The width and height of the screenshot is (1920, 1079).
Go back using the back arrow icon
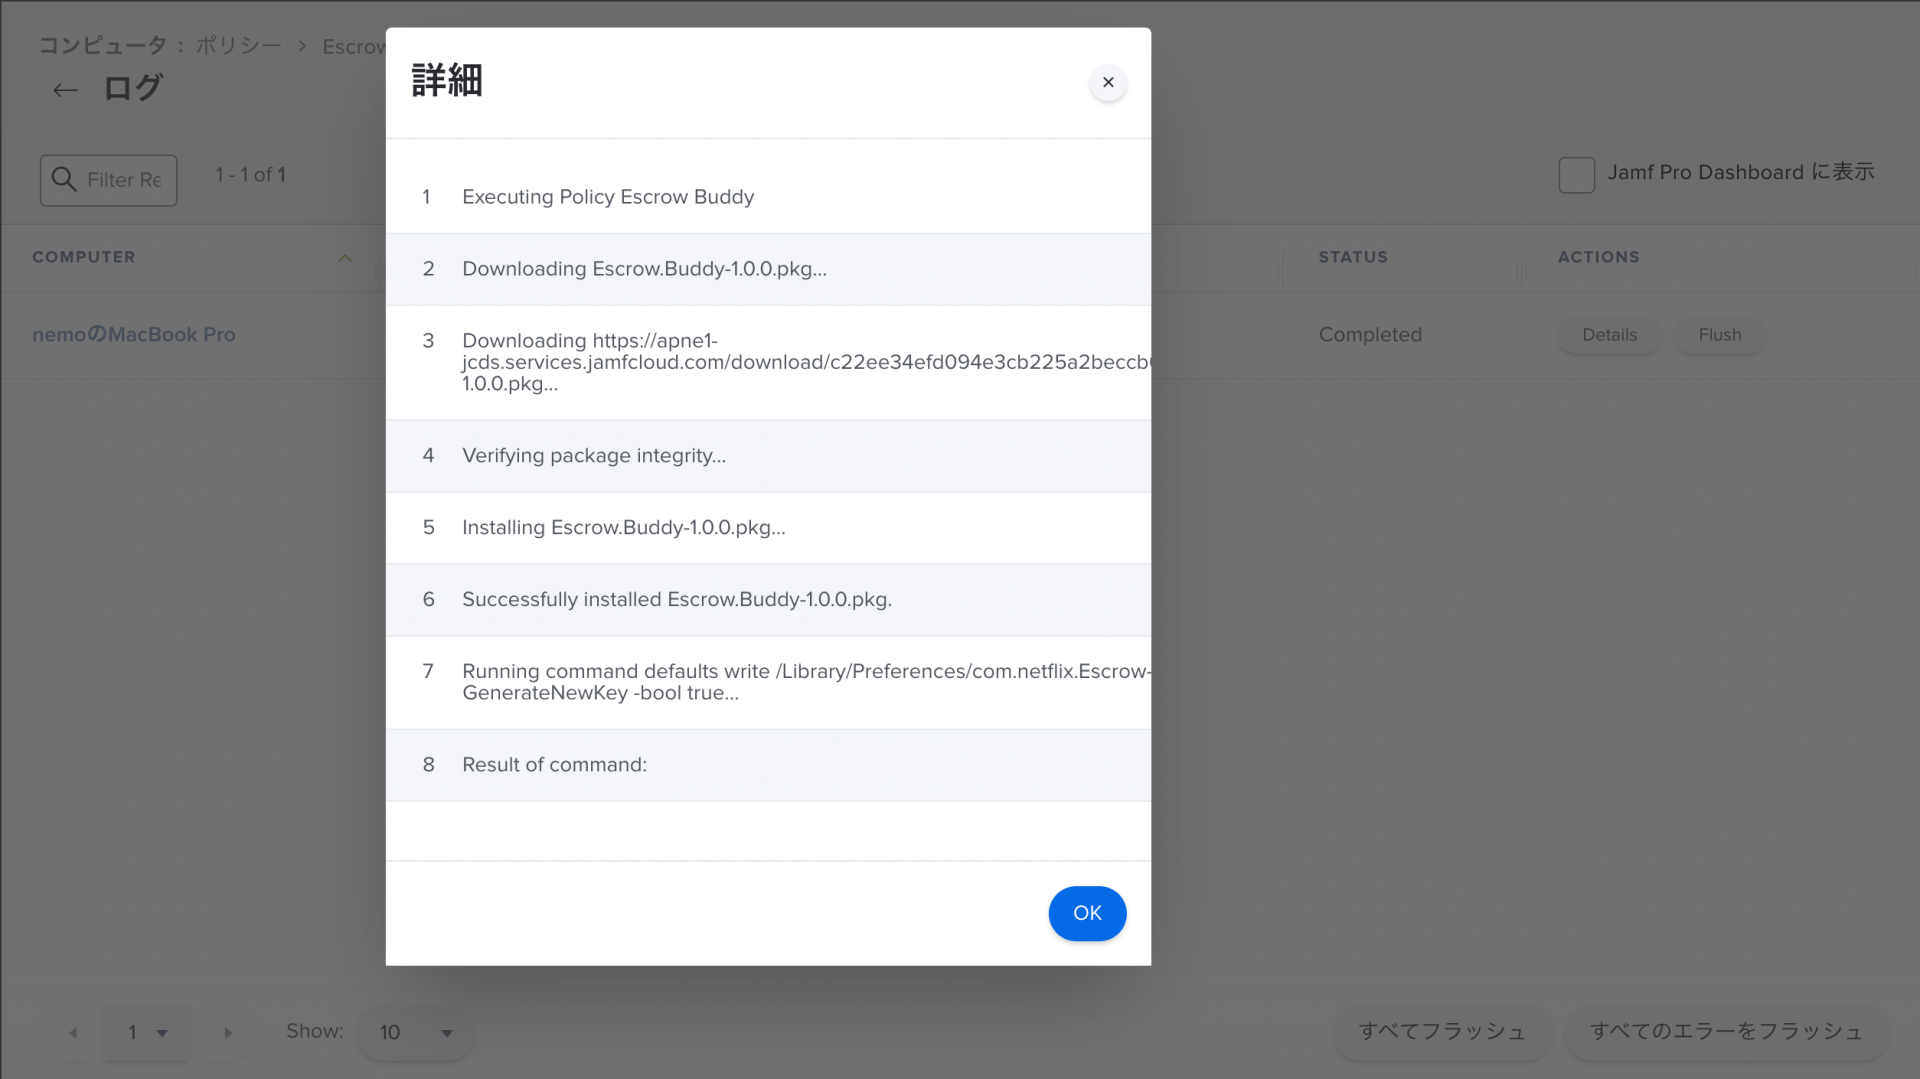(64, 89)
